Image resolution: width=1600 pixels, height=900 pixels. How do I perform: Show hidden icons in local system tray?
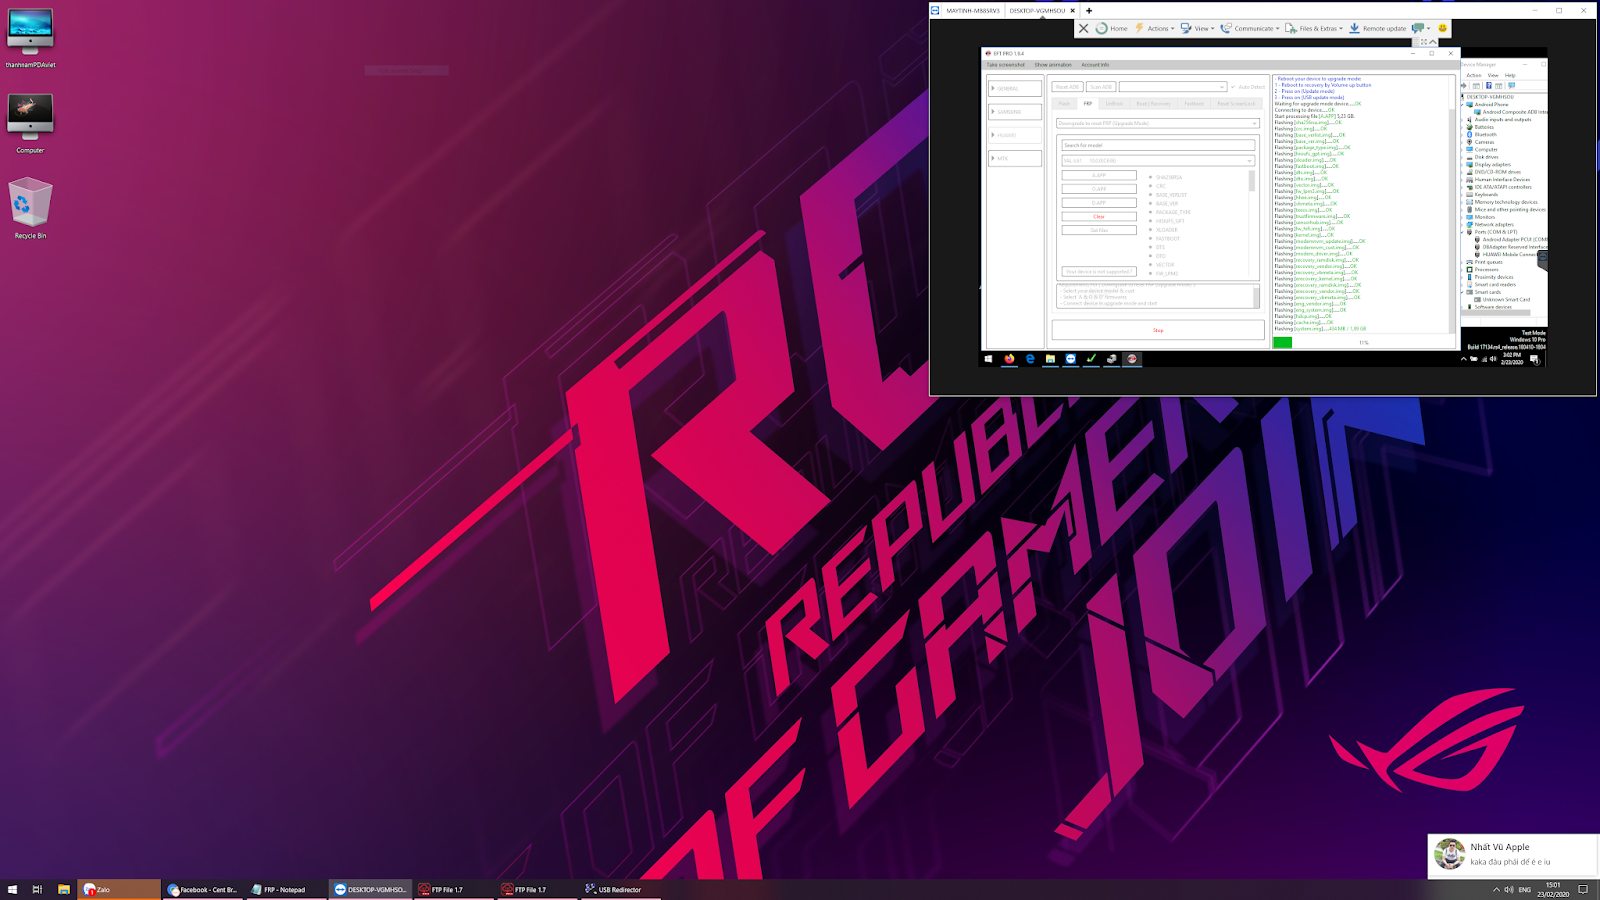tap(1496, 889)
